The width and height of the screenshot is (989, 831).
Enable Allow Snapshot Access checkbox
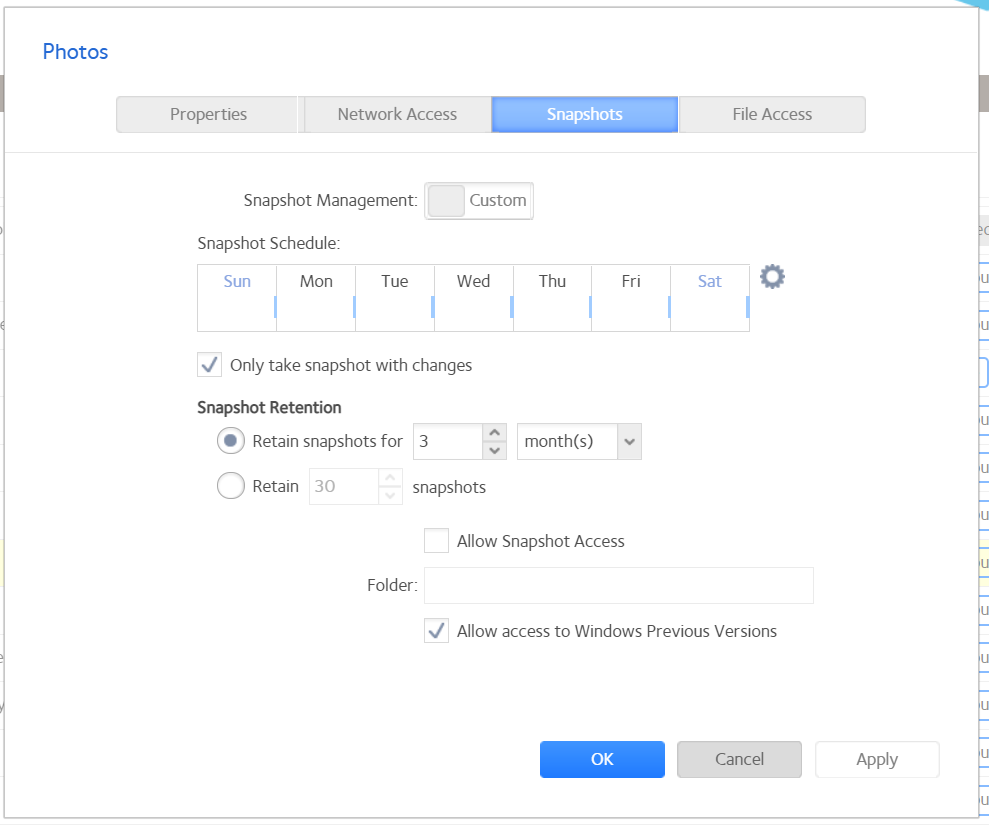click(436, 541)
